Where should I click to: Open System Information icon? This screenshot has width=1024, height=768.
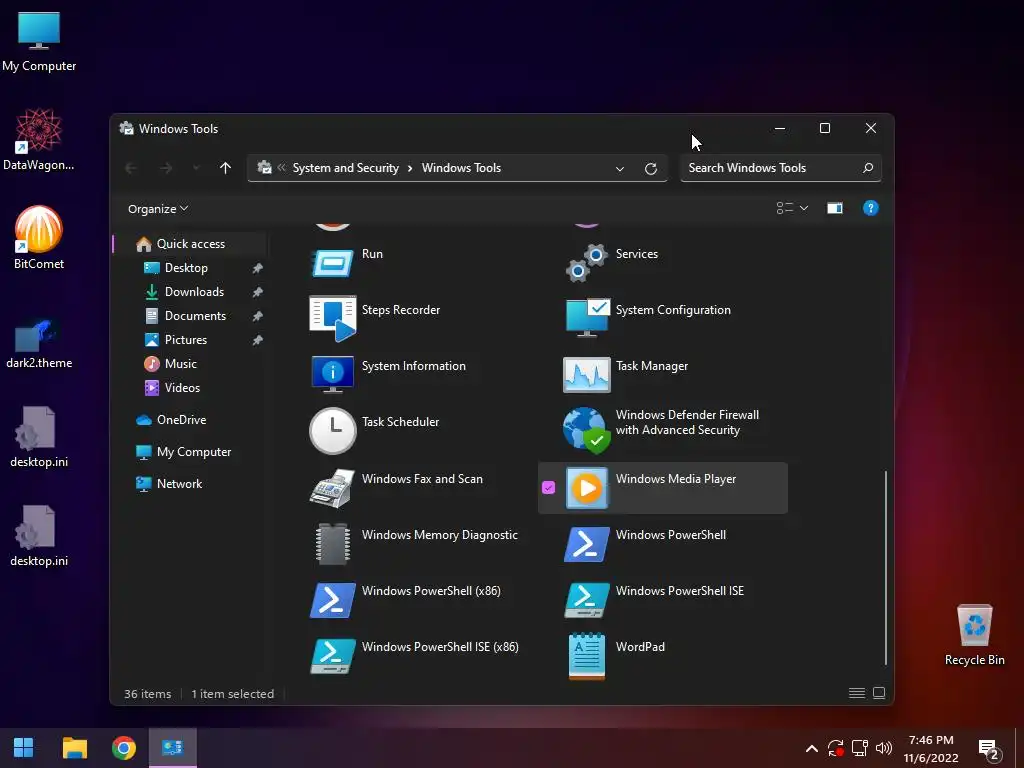click(333, 374)
